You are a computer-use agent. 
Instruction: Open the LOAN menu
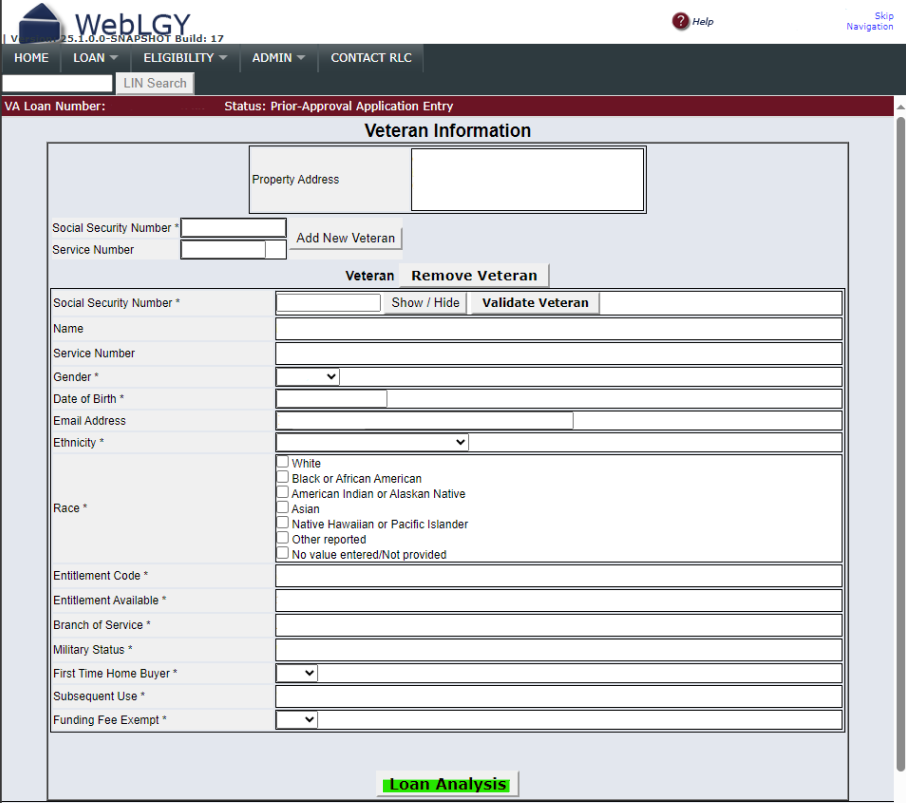pos(95,58)
